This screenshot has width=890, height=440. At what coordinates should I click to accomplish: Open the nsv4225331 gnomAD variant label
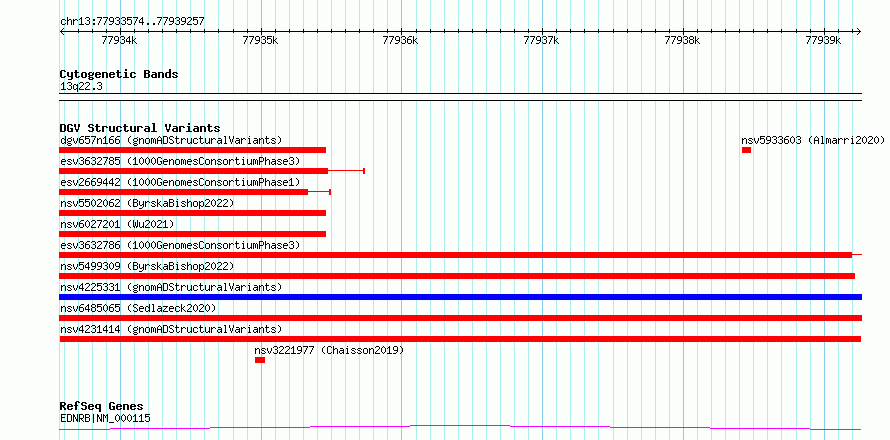pos(171,287)
